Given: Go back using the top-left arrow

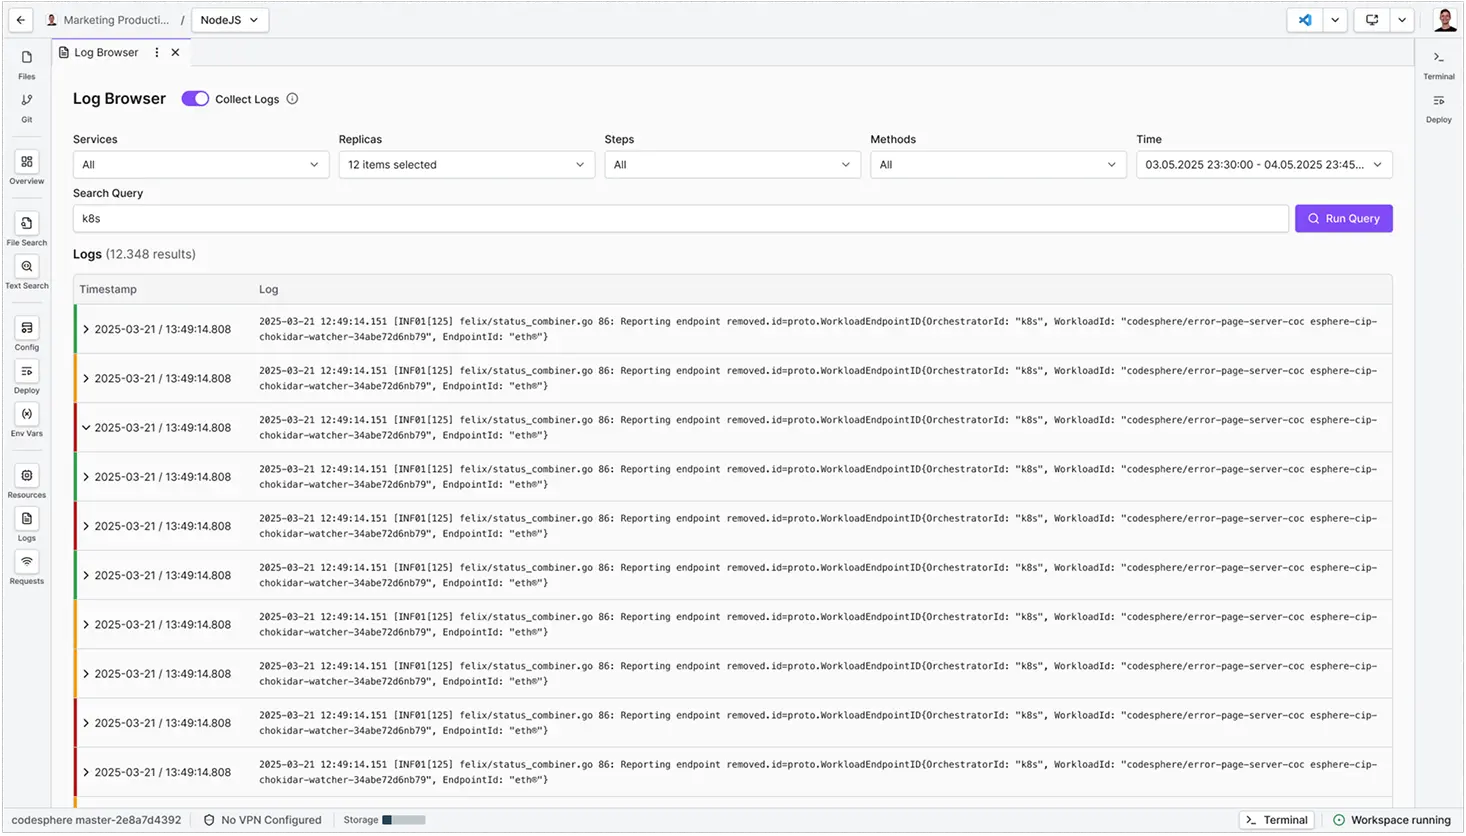Looking at the screenshot, I should [x=20, y=20].
